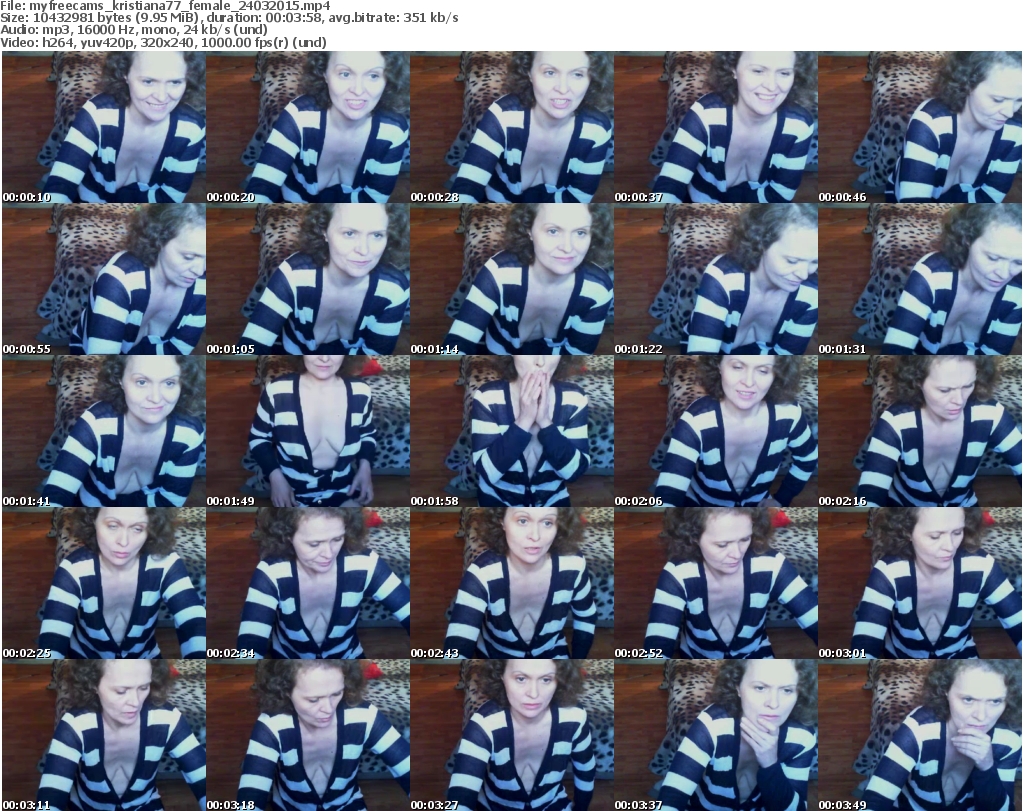
Task: Click the thumbnail at 00:02:43
Action: point(511,584)
